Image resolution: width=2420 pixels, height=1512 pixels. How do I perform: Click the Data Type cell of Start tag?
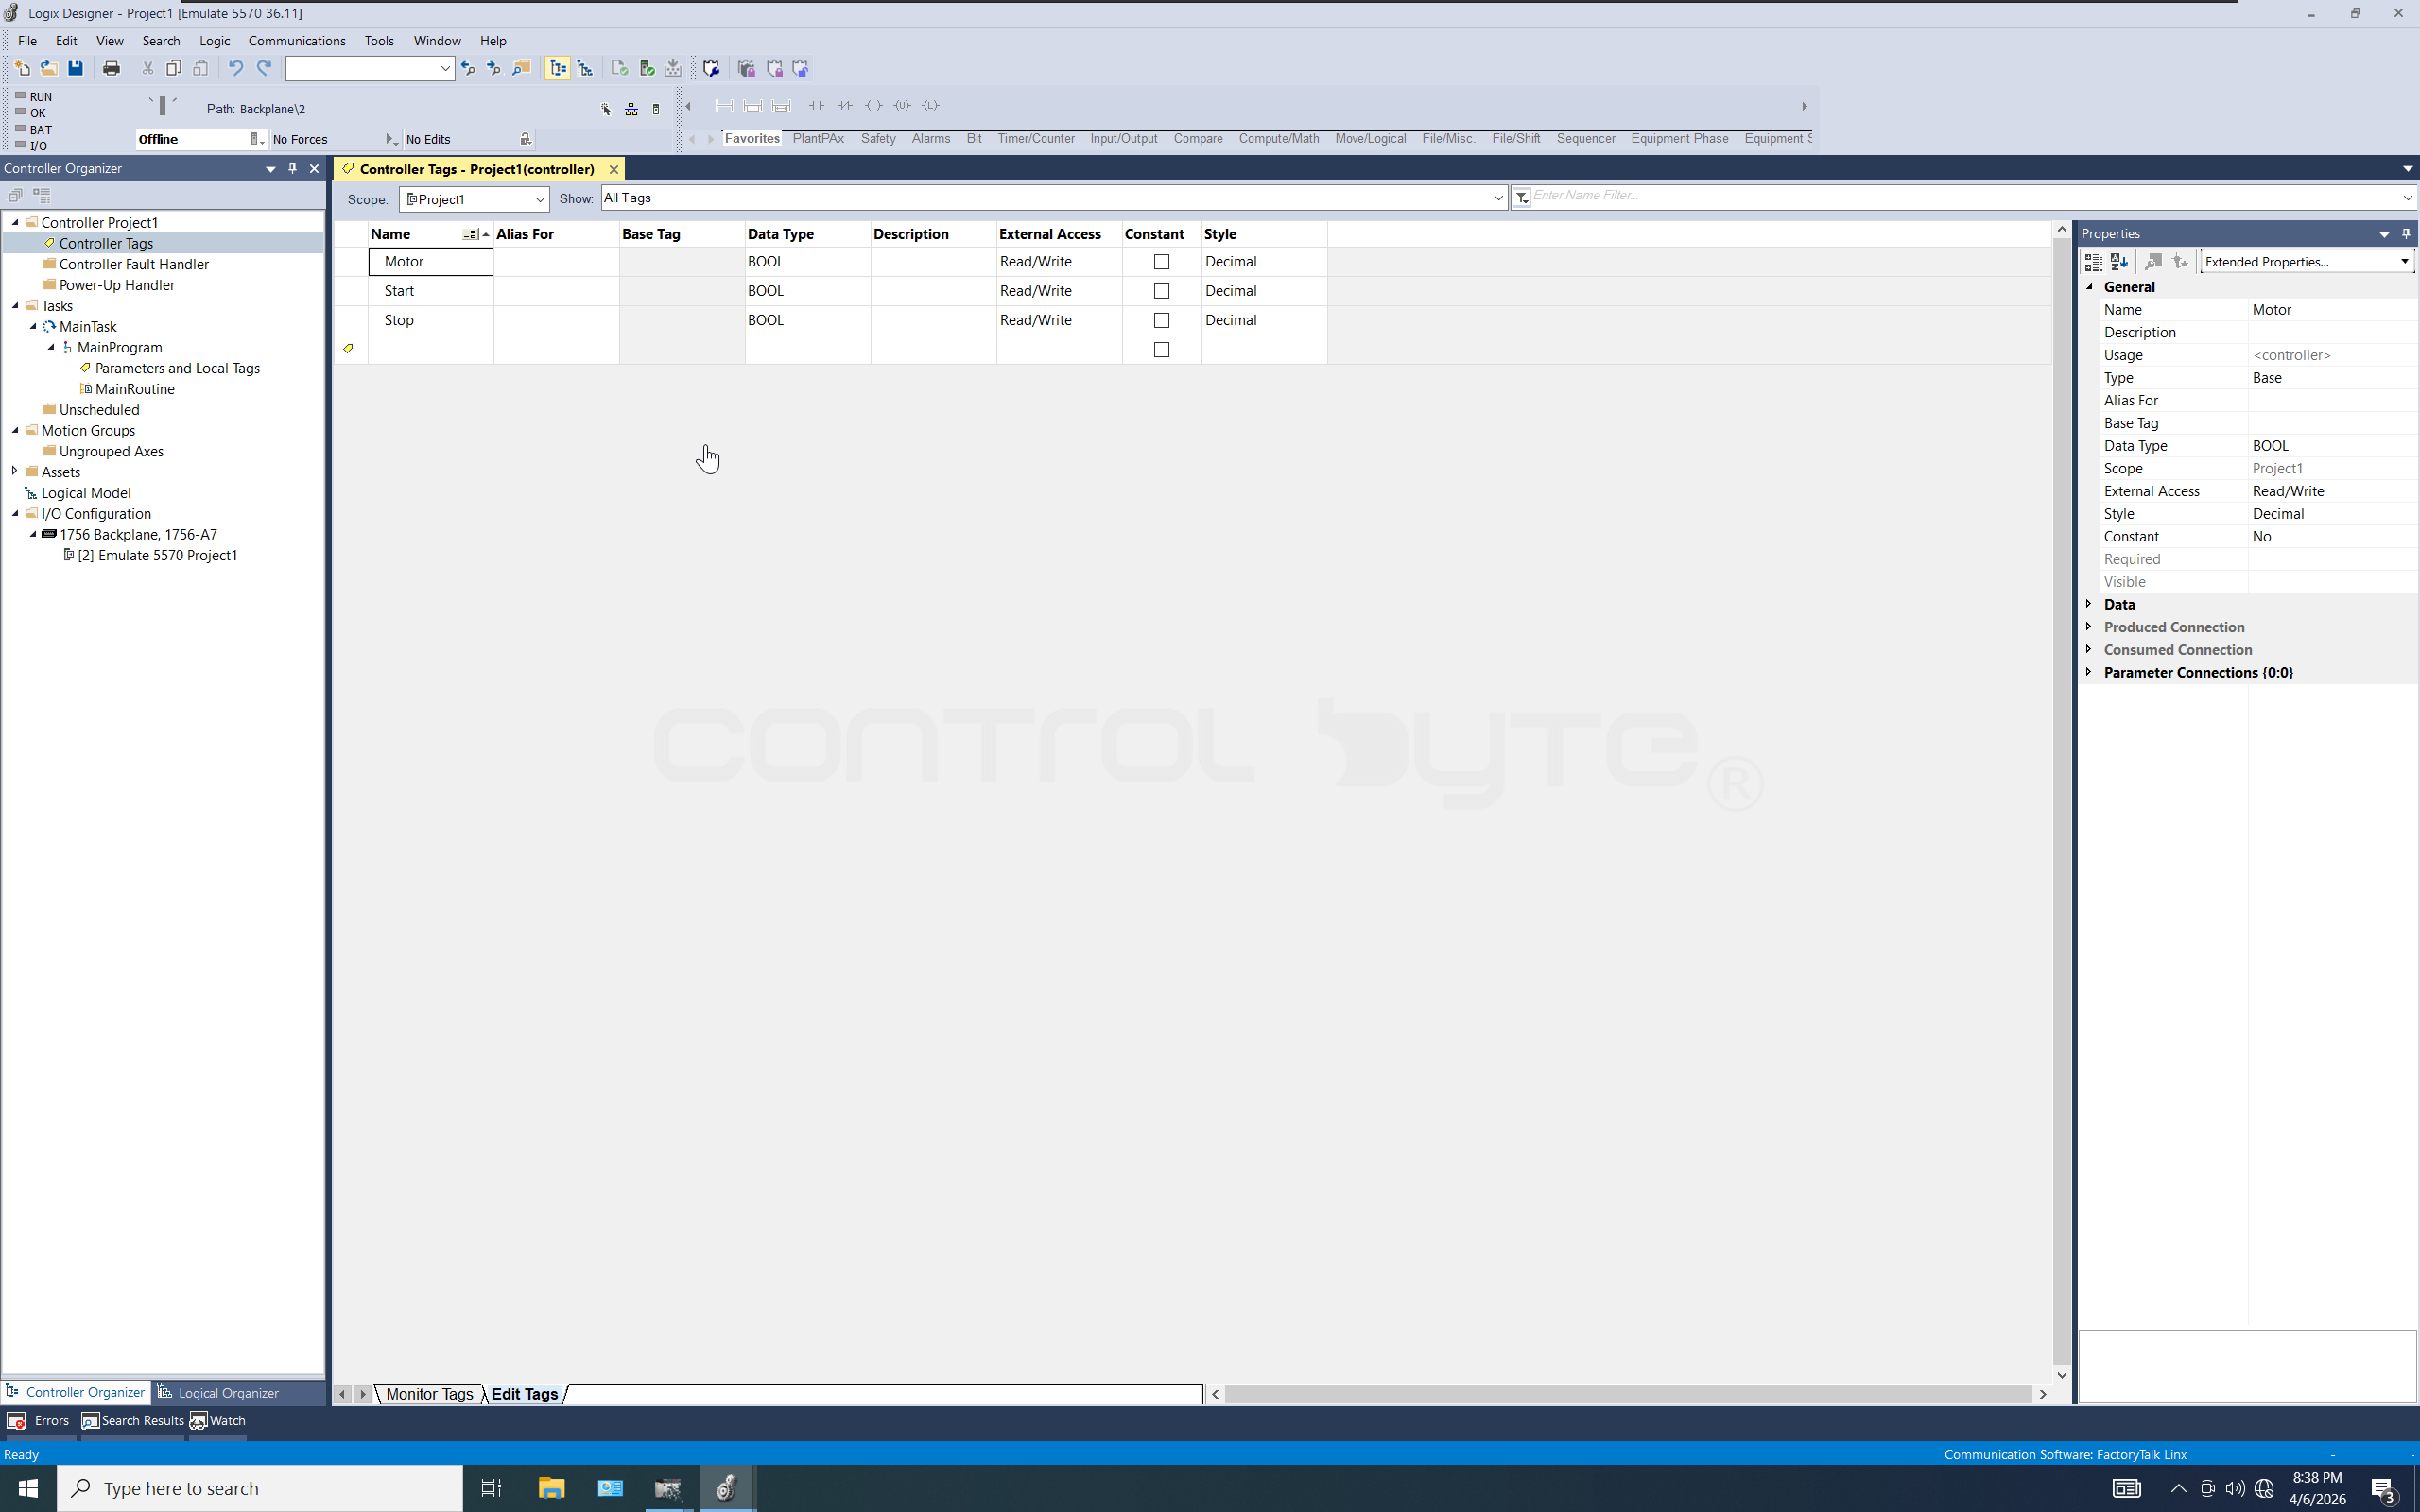click(808, 291)
